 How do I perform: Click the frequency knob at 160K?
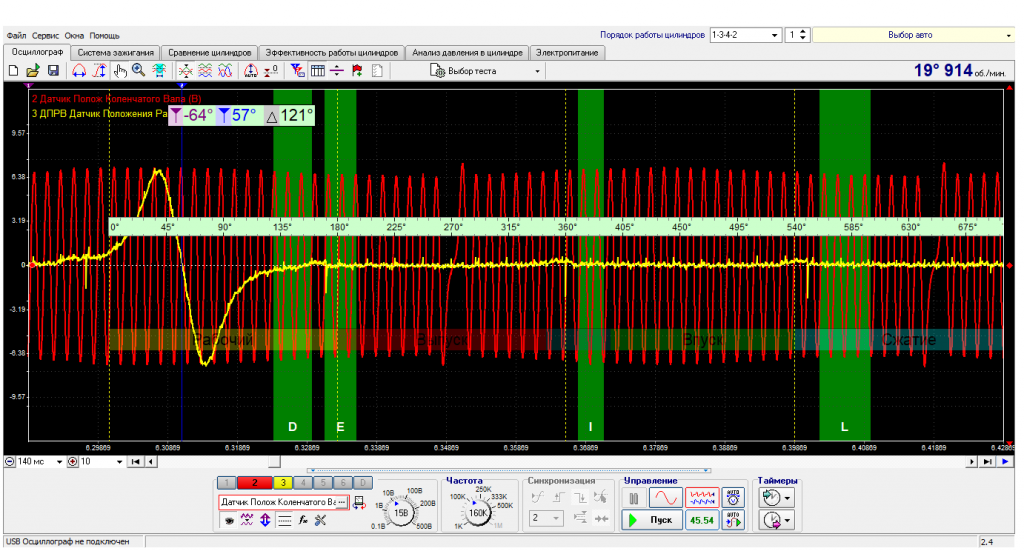point(478,512)
